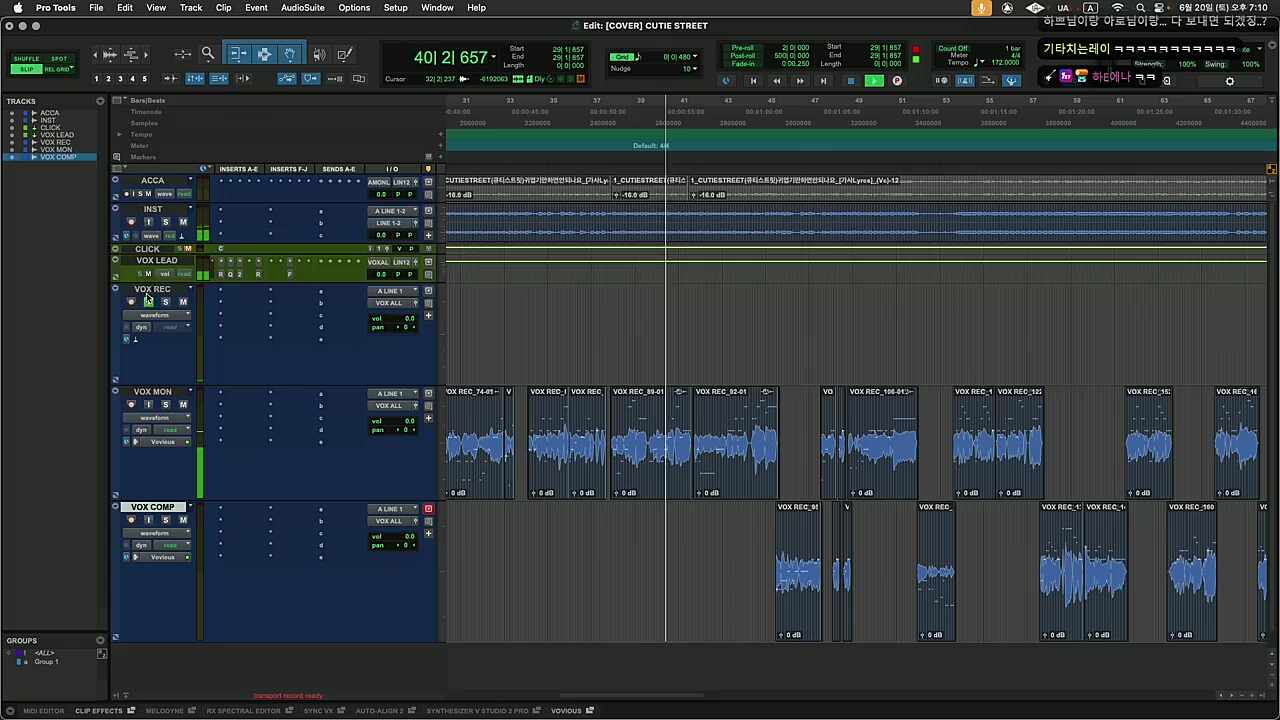Open the MIDI EDITOR tab
The width and height of the screenshot is (1280, 720).
(x=43, y=711)
